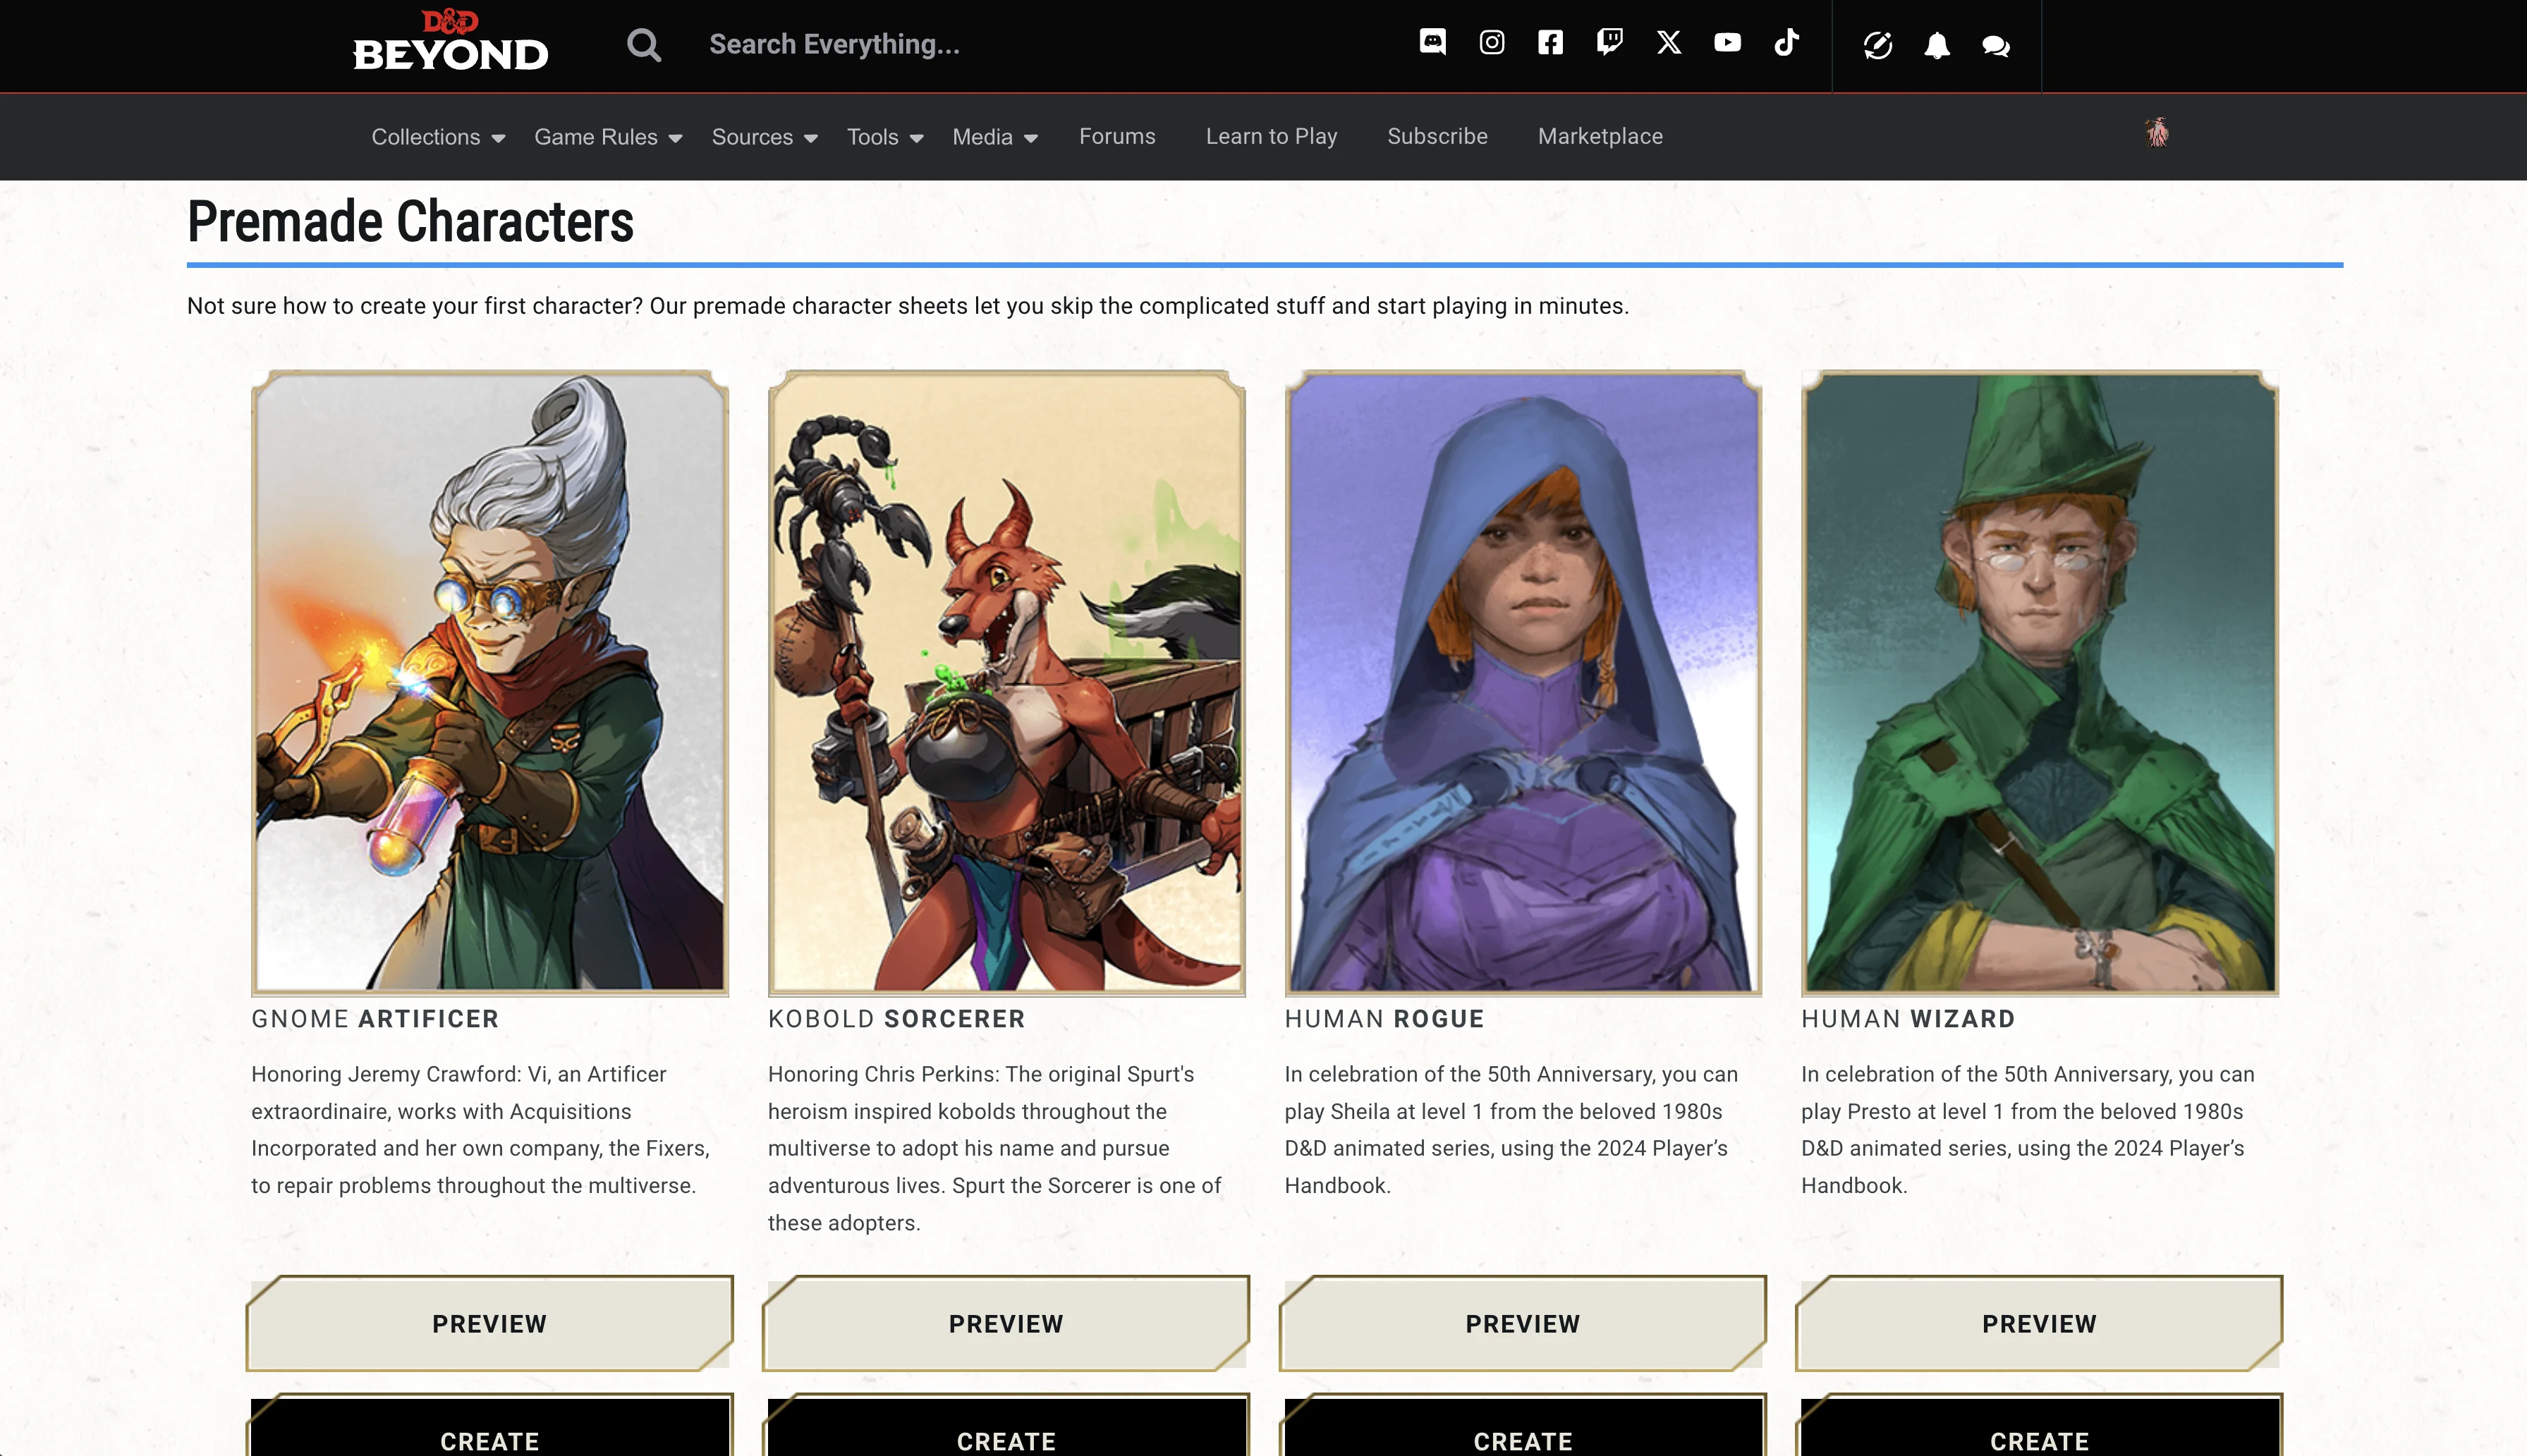
Task: Click the Human Wizard portrait
Action: (2039, 683)
